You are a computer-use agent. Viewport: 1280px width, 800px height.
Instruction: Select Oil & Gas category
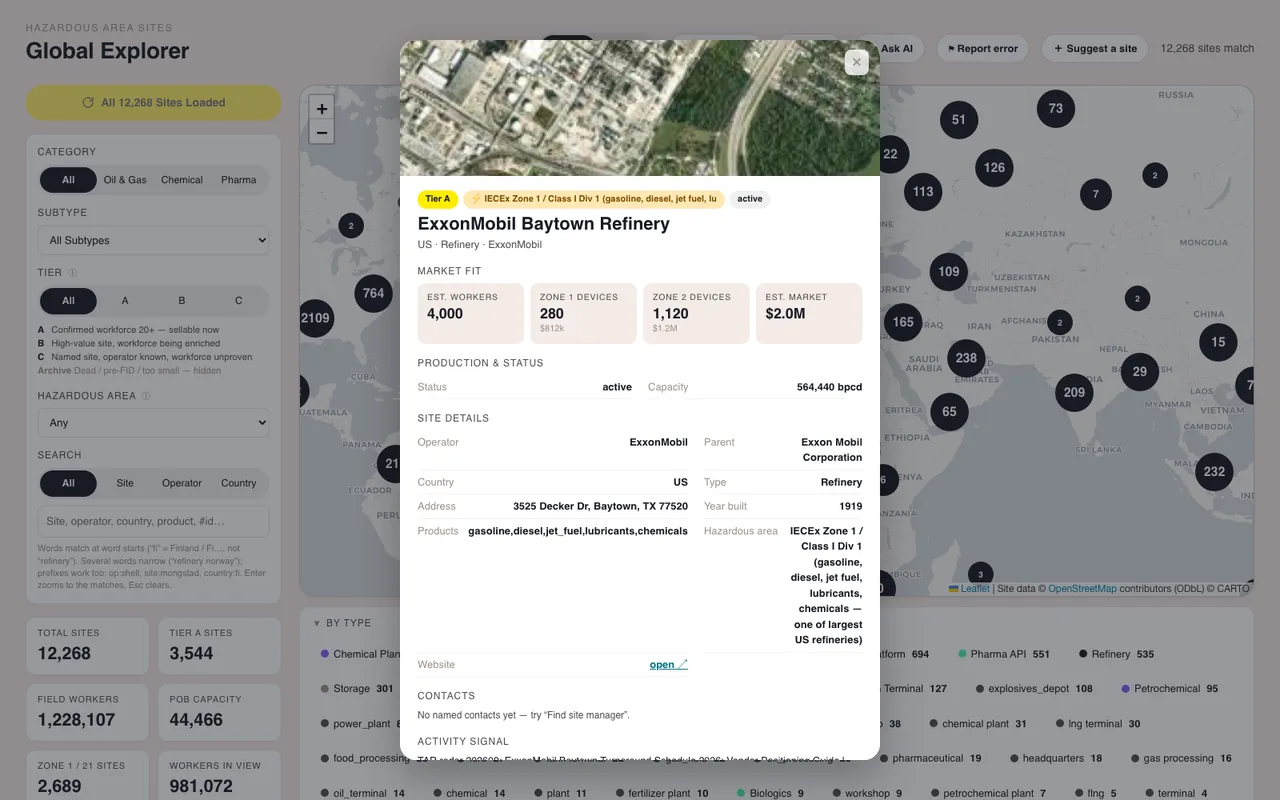pos(125,180)
